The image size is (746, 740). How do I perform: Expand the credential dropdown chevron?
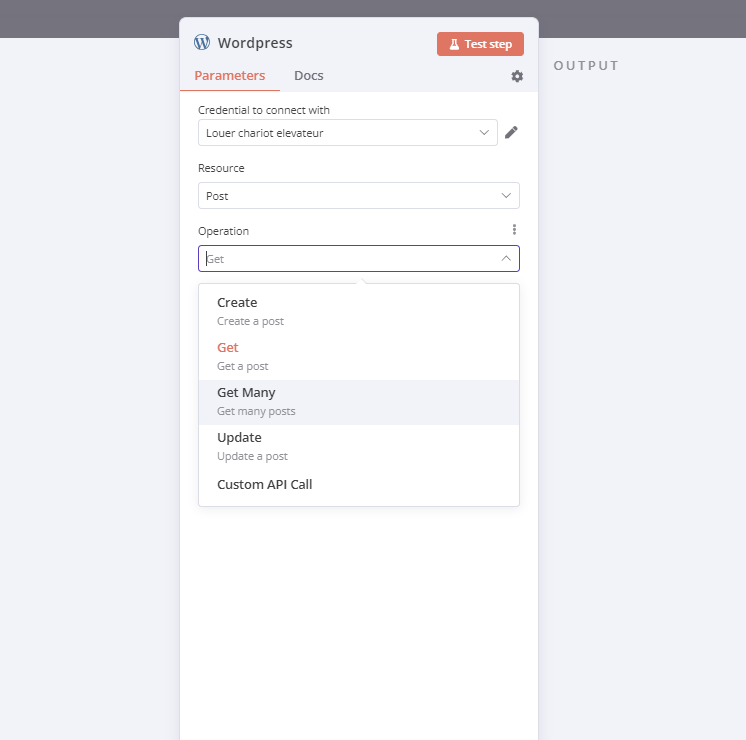point(484,133)
